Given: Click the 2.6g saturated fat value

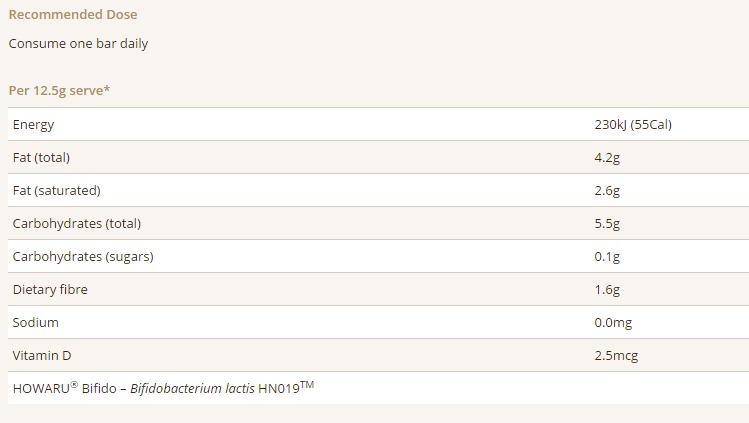Looking at the screenshot, I should pos(607,190).
